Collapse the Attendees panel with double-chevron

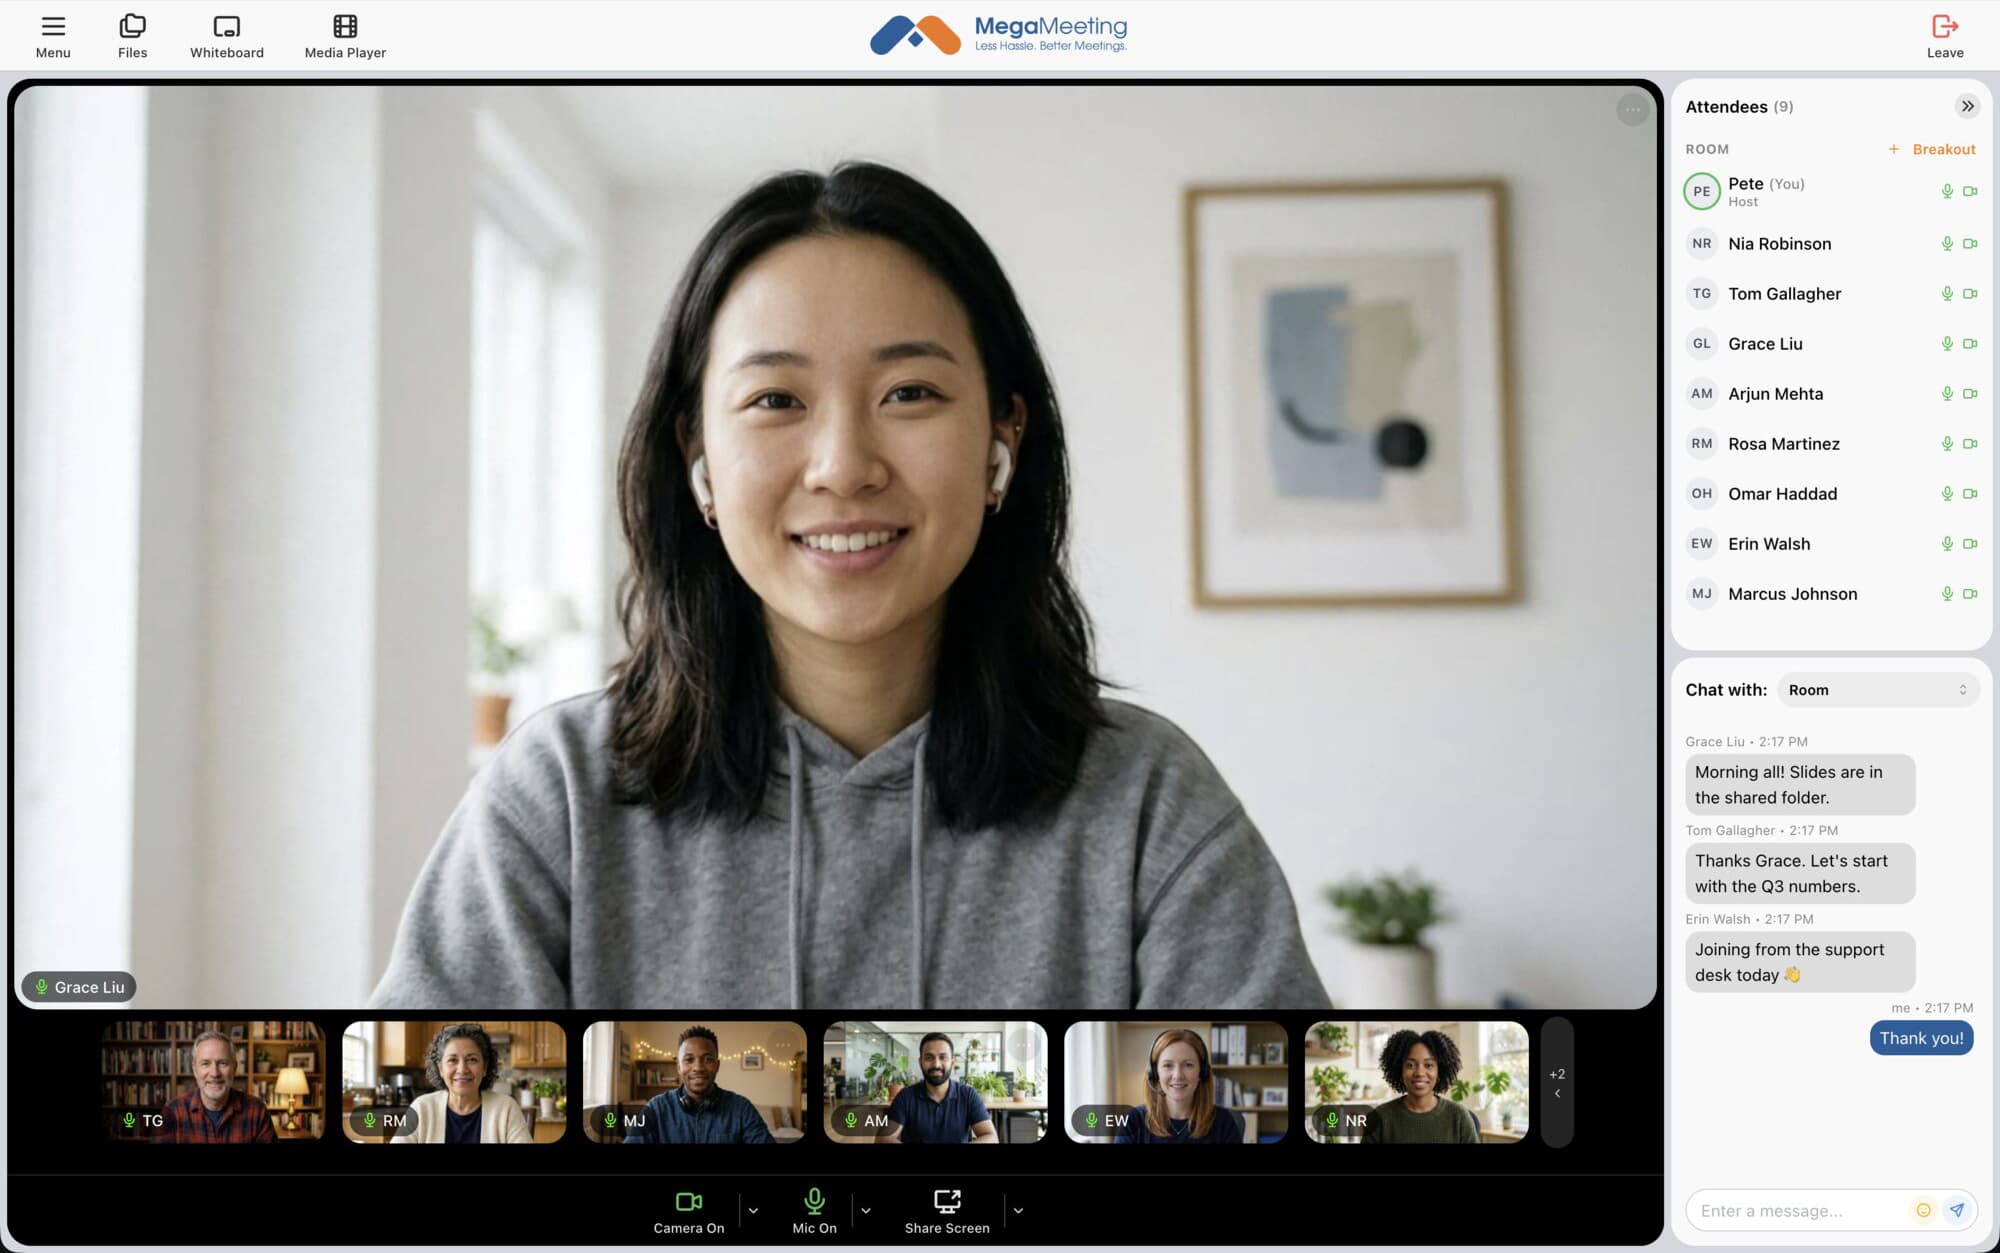1967,106
